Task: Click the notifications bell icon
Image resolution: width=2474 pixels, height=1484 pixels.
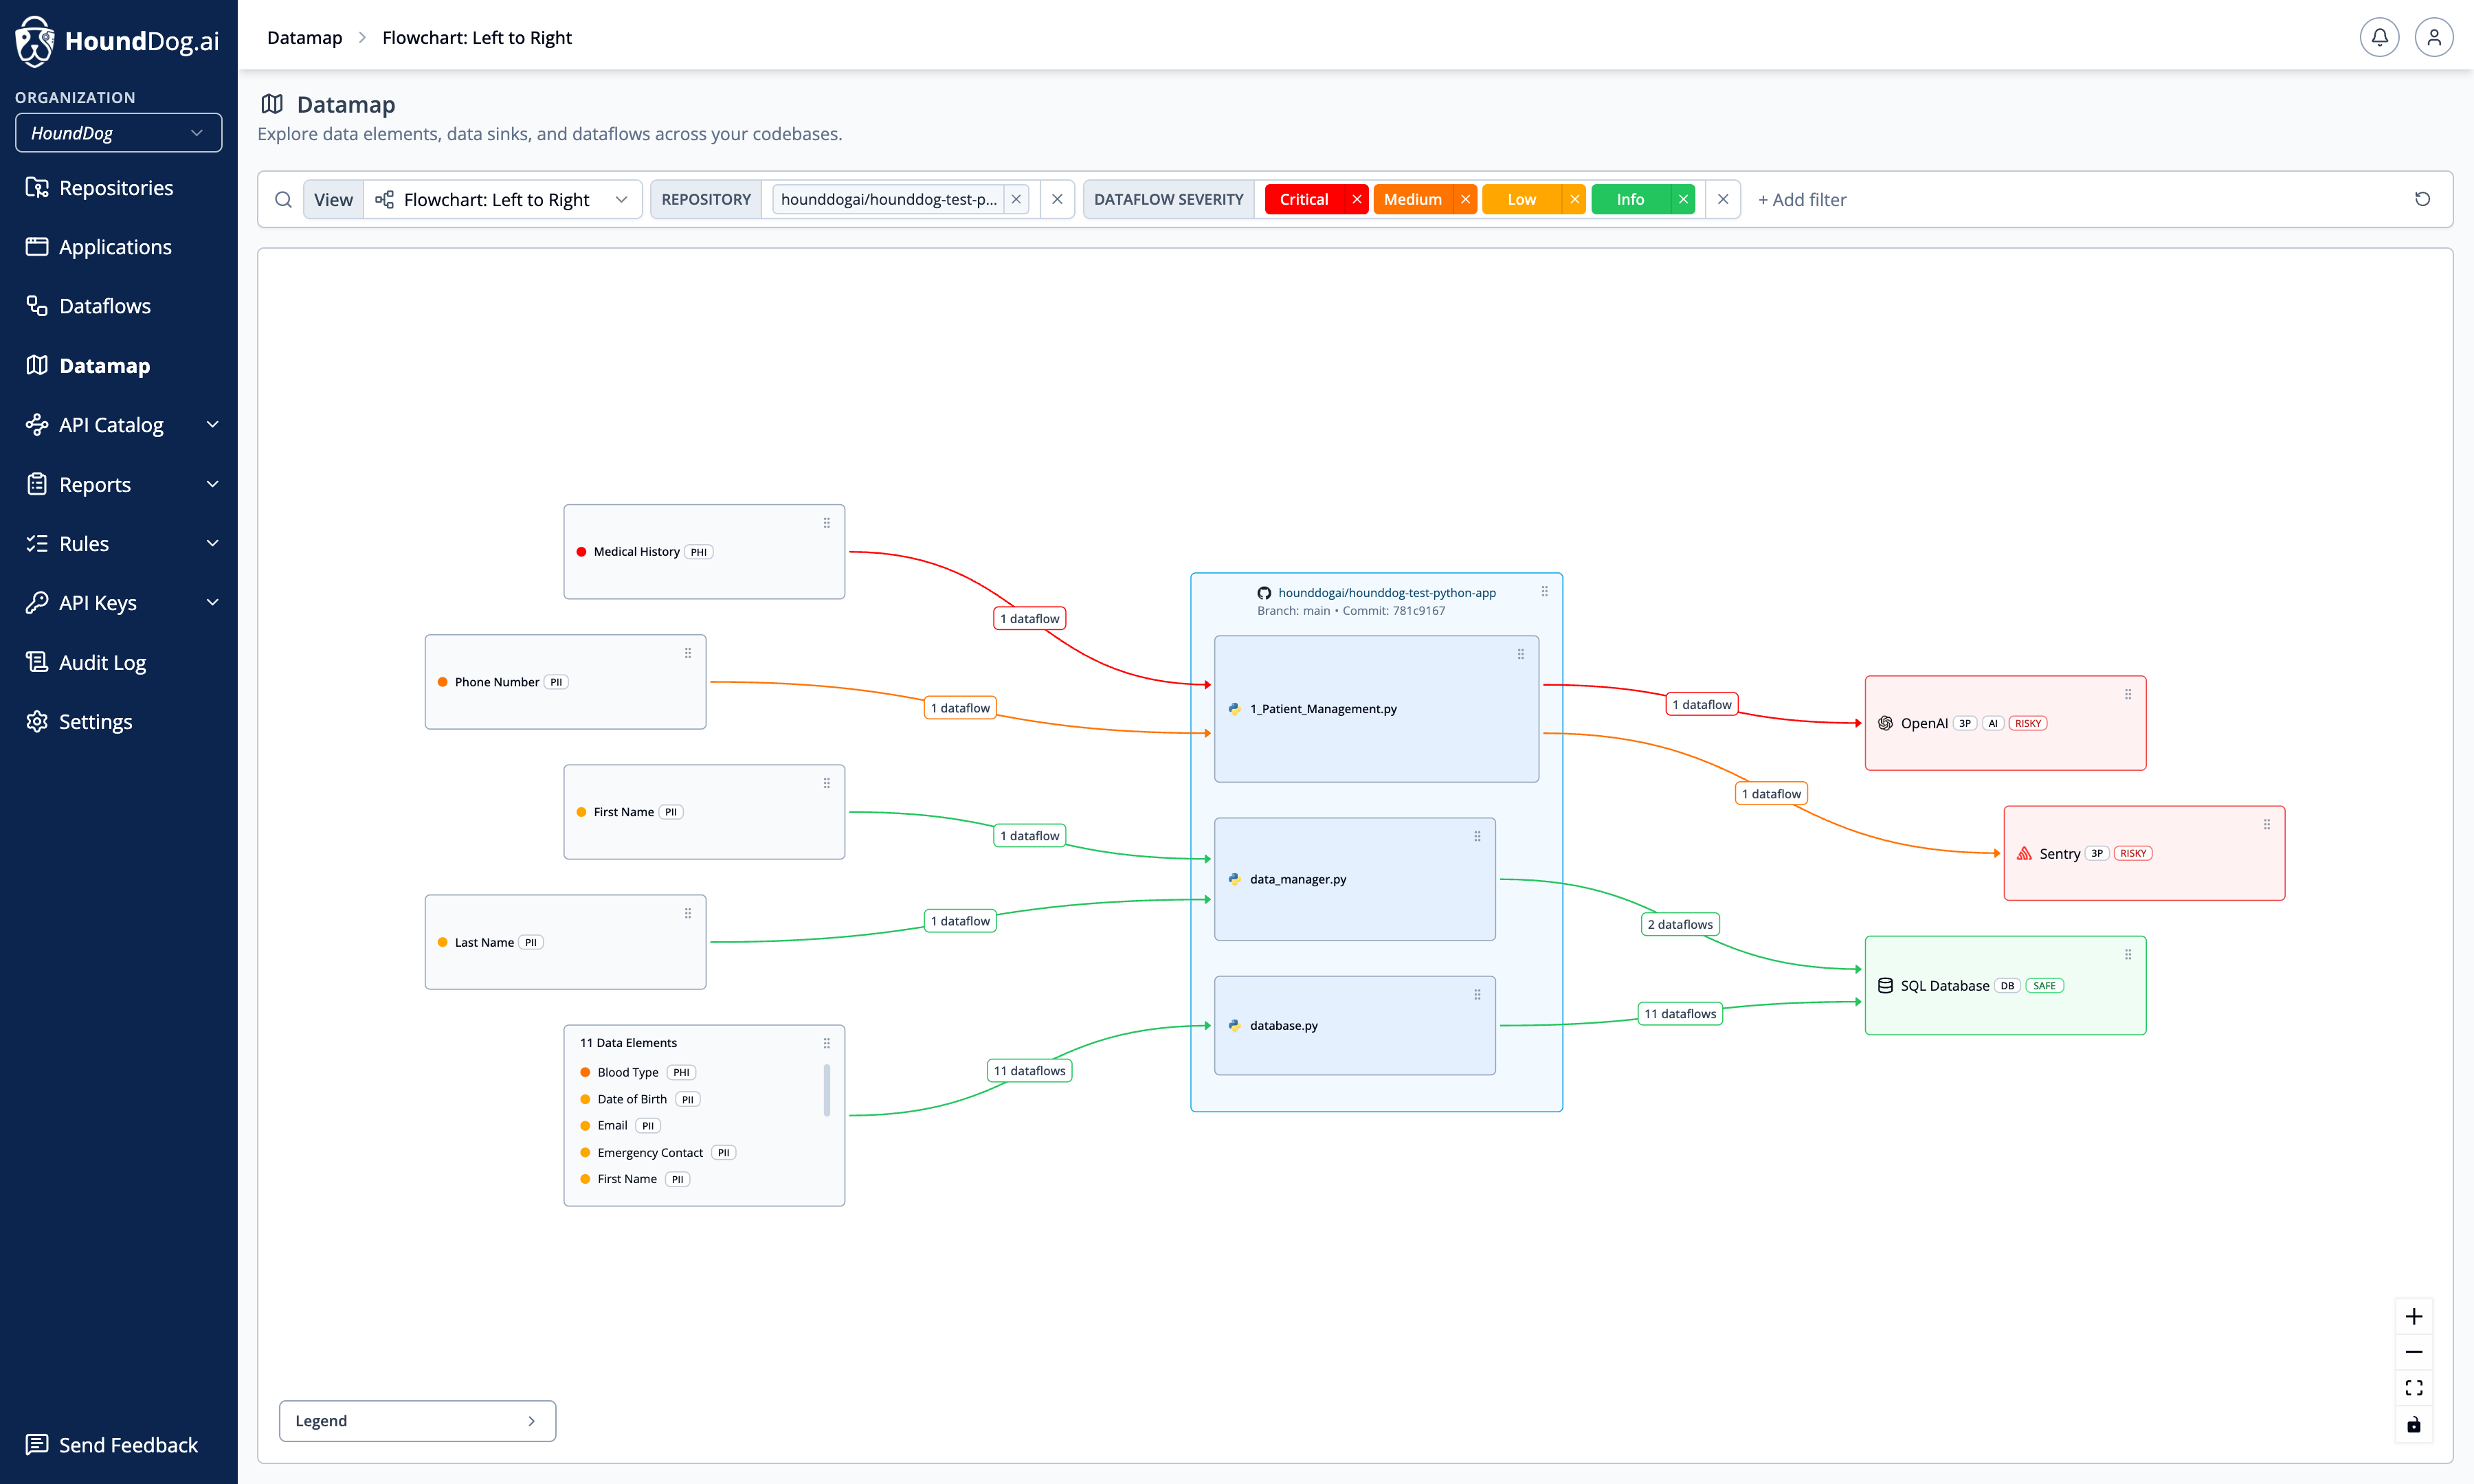Action: tap(2379, 37)
